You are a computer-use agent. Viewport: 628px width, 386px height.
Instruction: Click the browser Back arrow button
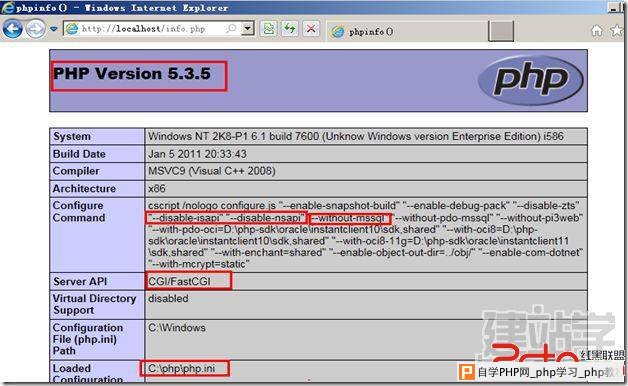pos(12,29)
